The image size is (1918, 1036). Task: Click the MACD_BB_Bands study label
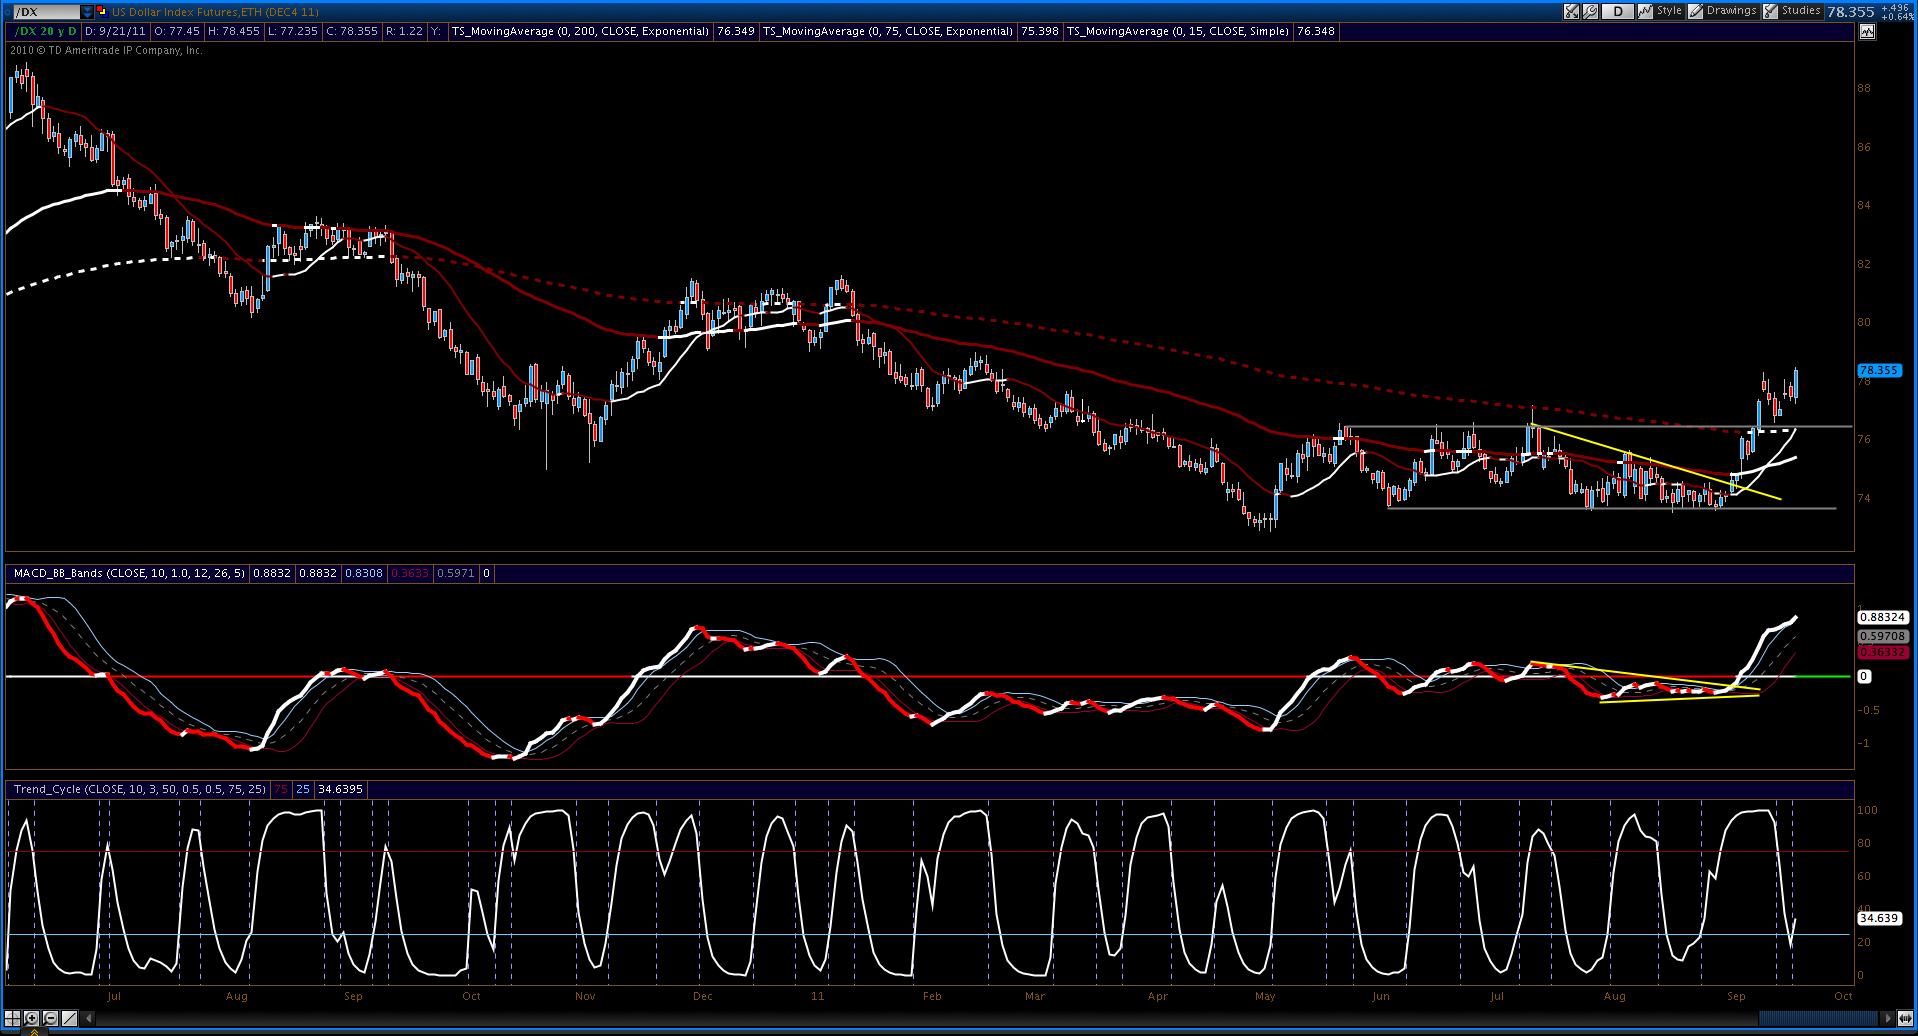128,573
